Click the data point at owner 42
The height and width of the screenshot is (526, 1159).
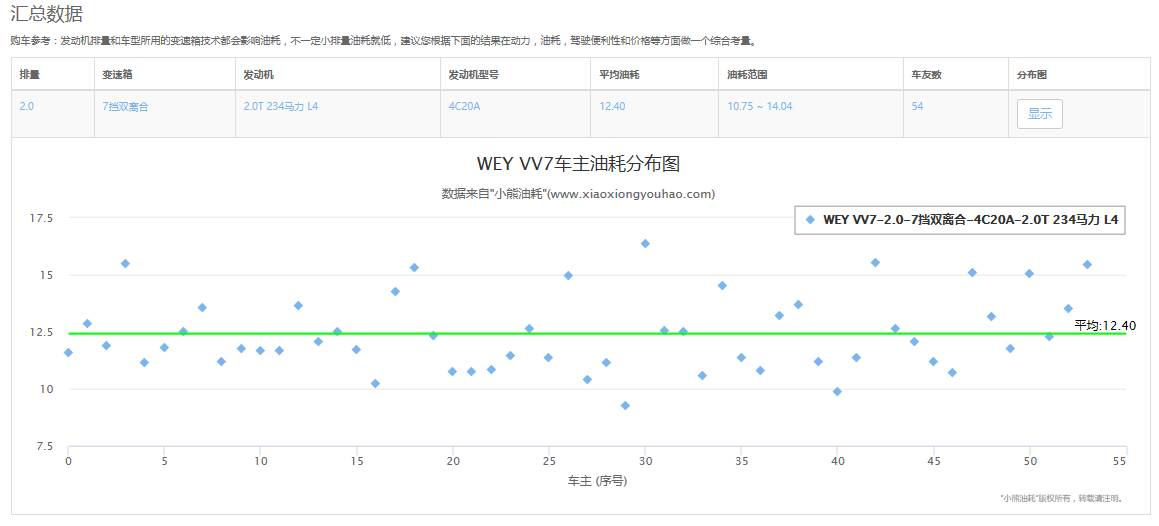pyautogui.click(x=875, y=262)
